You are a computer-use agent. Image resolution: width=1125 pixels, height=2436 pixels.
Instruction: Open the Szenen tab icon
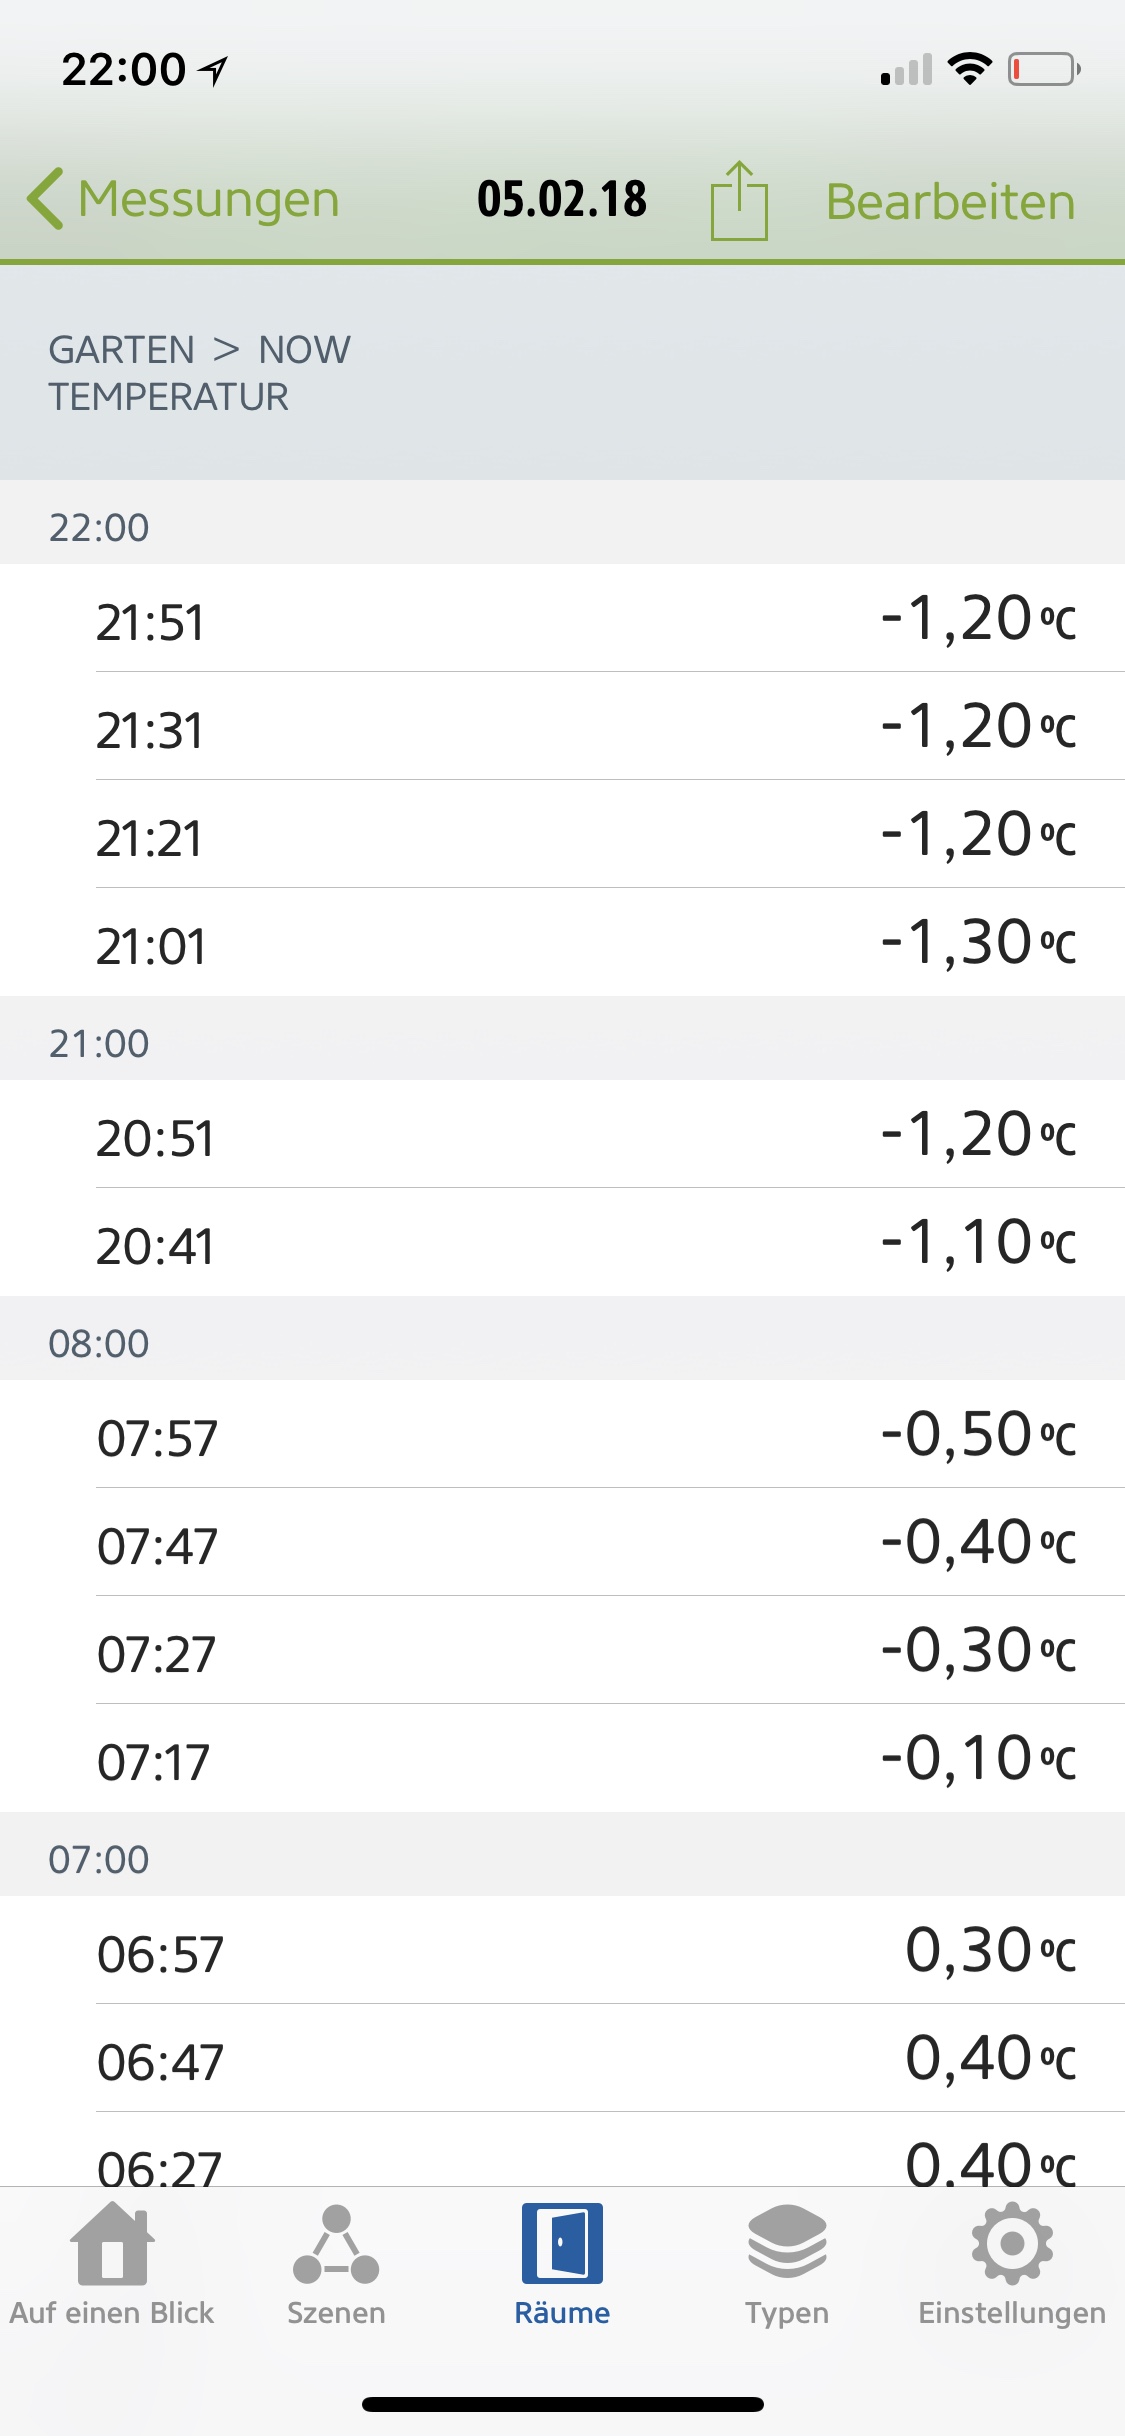[x=336, y=2244]
